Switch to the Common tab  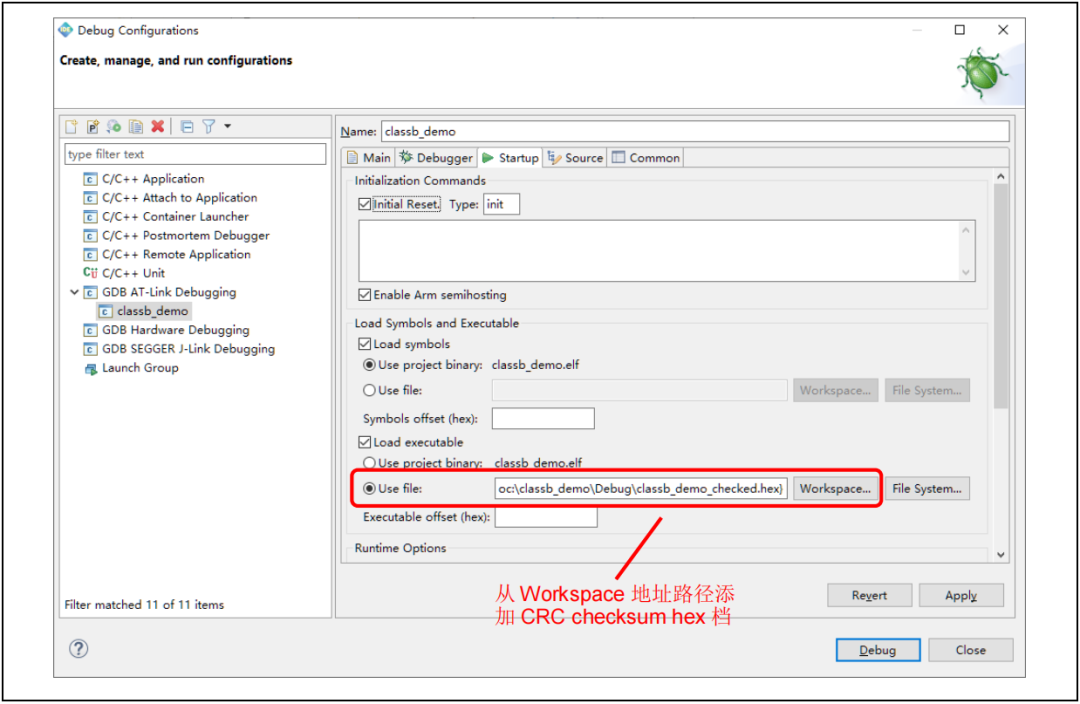click(x=646, y=158)
